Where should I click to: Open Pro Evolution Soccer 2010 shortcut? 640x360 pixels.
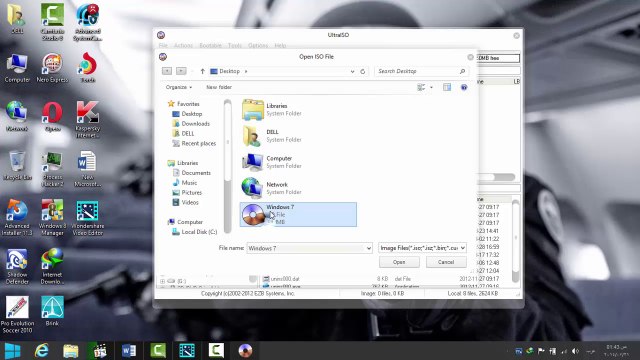click(17, 315)
